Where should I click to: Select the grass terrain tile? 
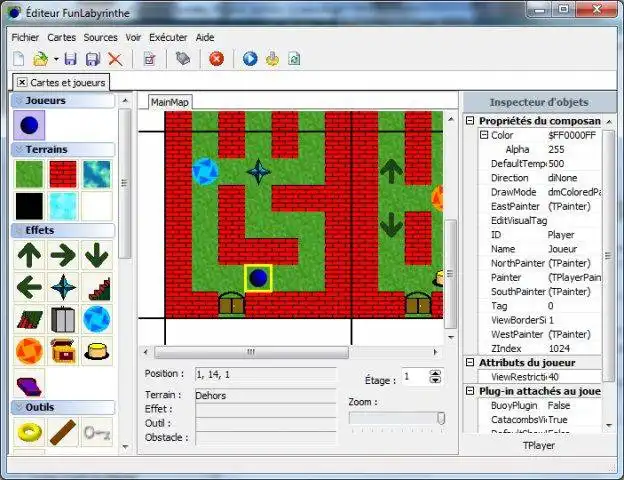tap(29, 174)
